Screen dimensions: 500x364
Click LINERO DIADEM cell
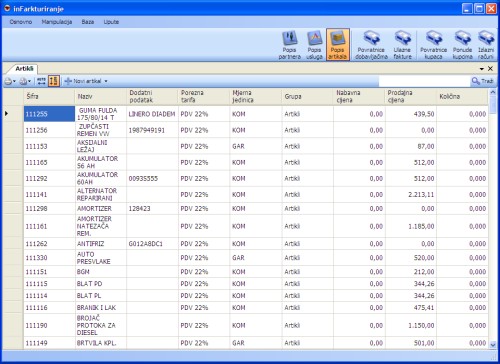coord(152,114)
